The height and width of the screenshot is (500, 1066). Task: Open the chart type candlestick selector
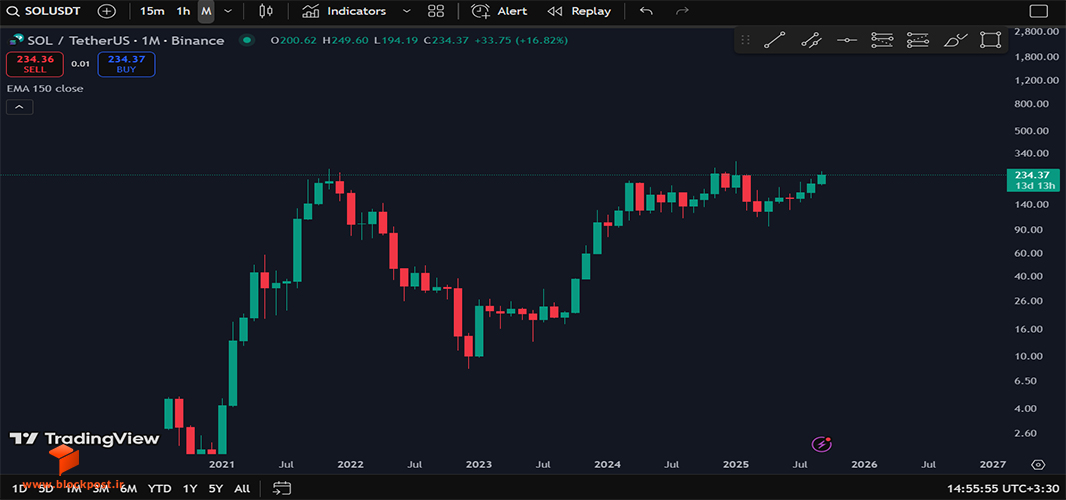click(266, 11)
